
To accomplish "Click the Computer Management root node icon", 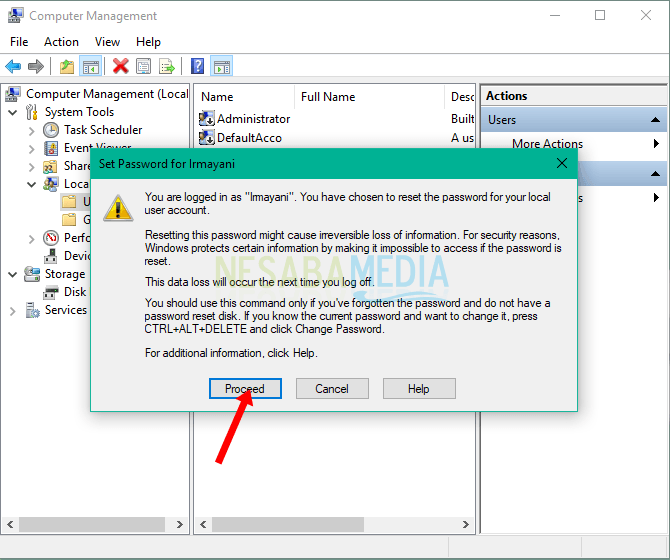I will click(13, 94).
